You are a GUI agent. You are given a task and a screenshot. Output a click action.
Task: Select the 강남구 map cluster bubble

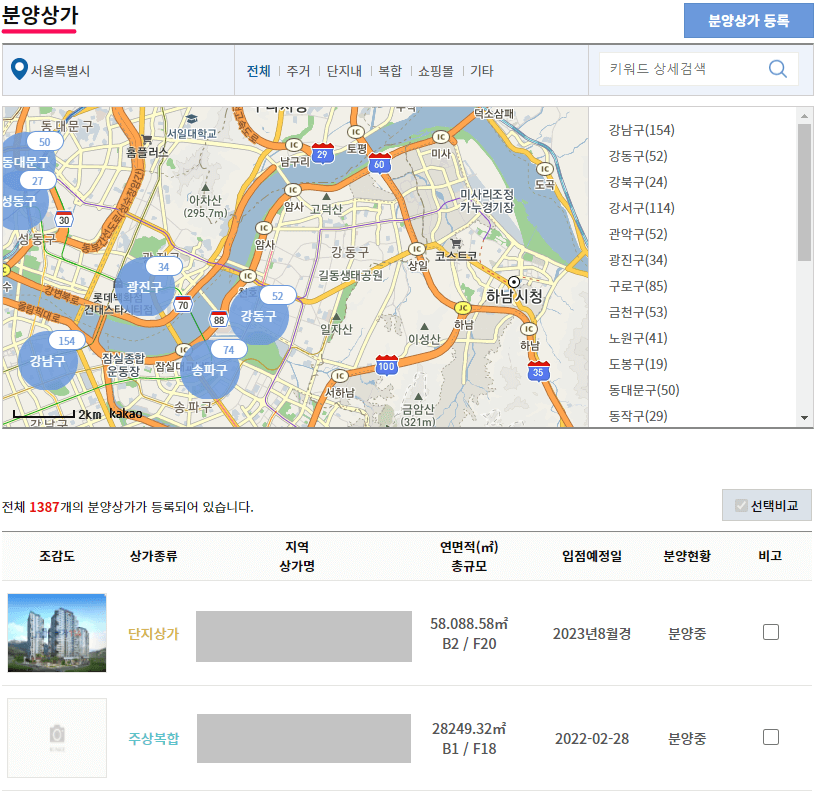pos(47,361)
